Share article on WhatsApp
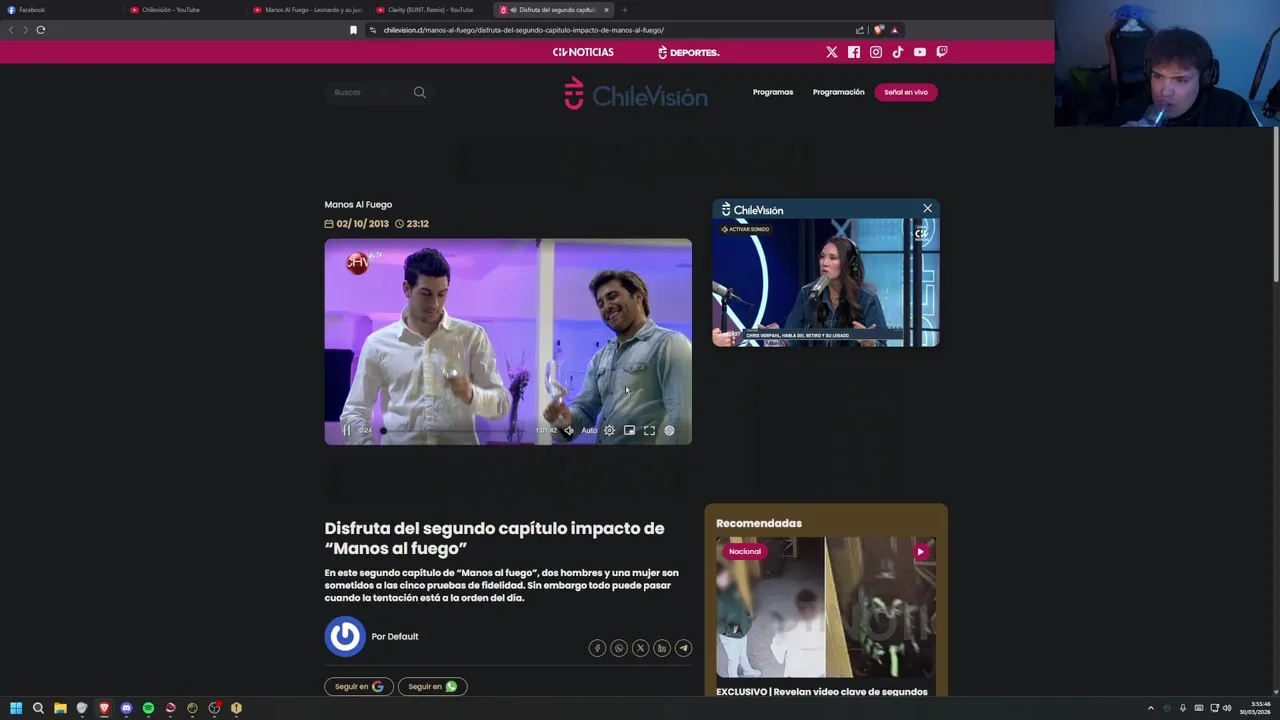 click(x=619, y=648)
